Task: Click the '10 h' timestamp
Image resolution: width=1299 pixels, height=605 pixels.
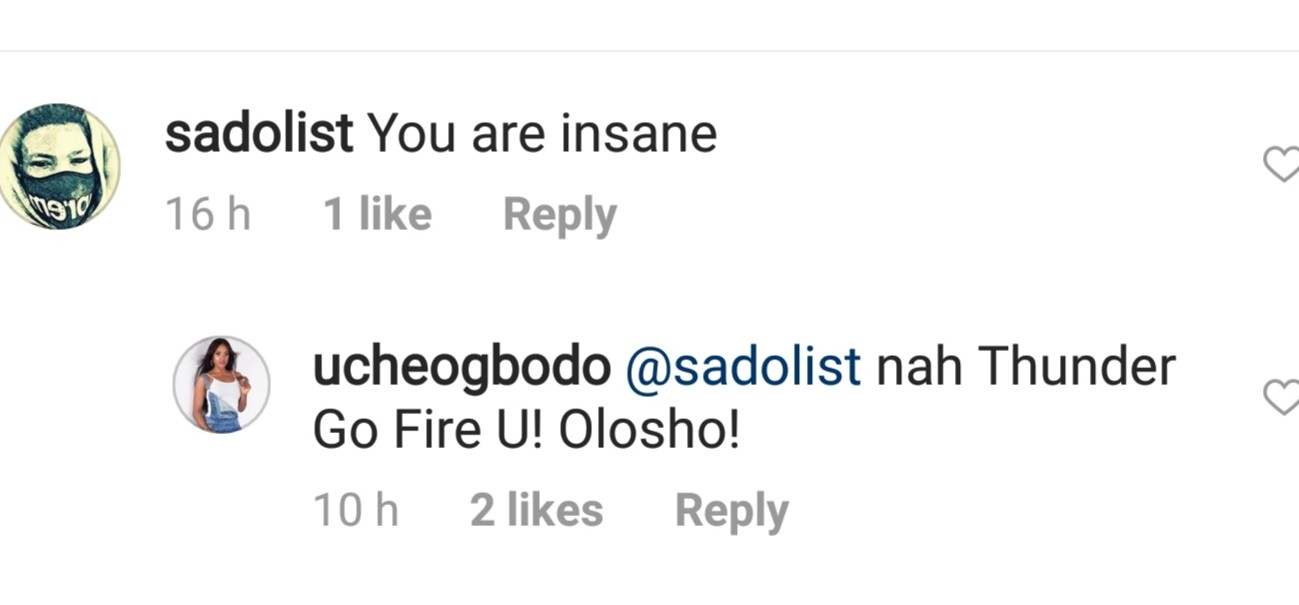Action: (x=356, y=509)
